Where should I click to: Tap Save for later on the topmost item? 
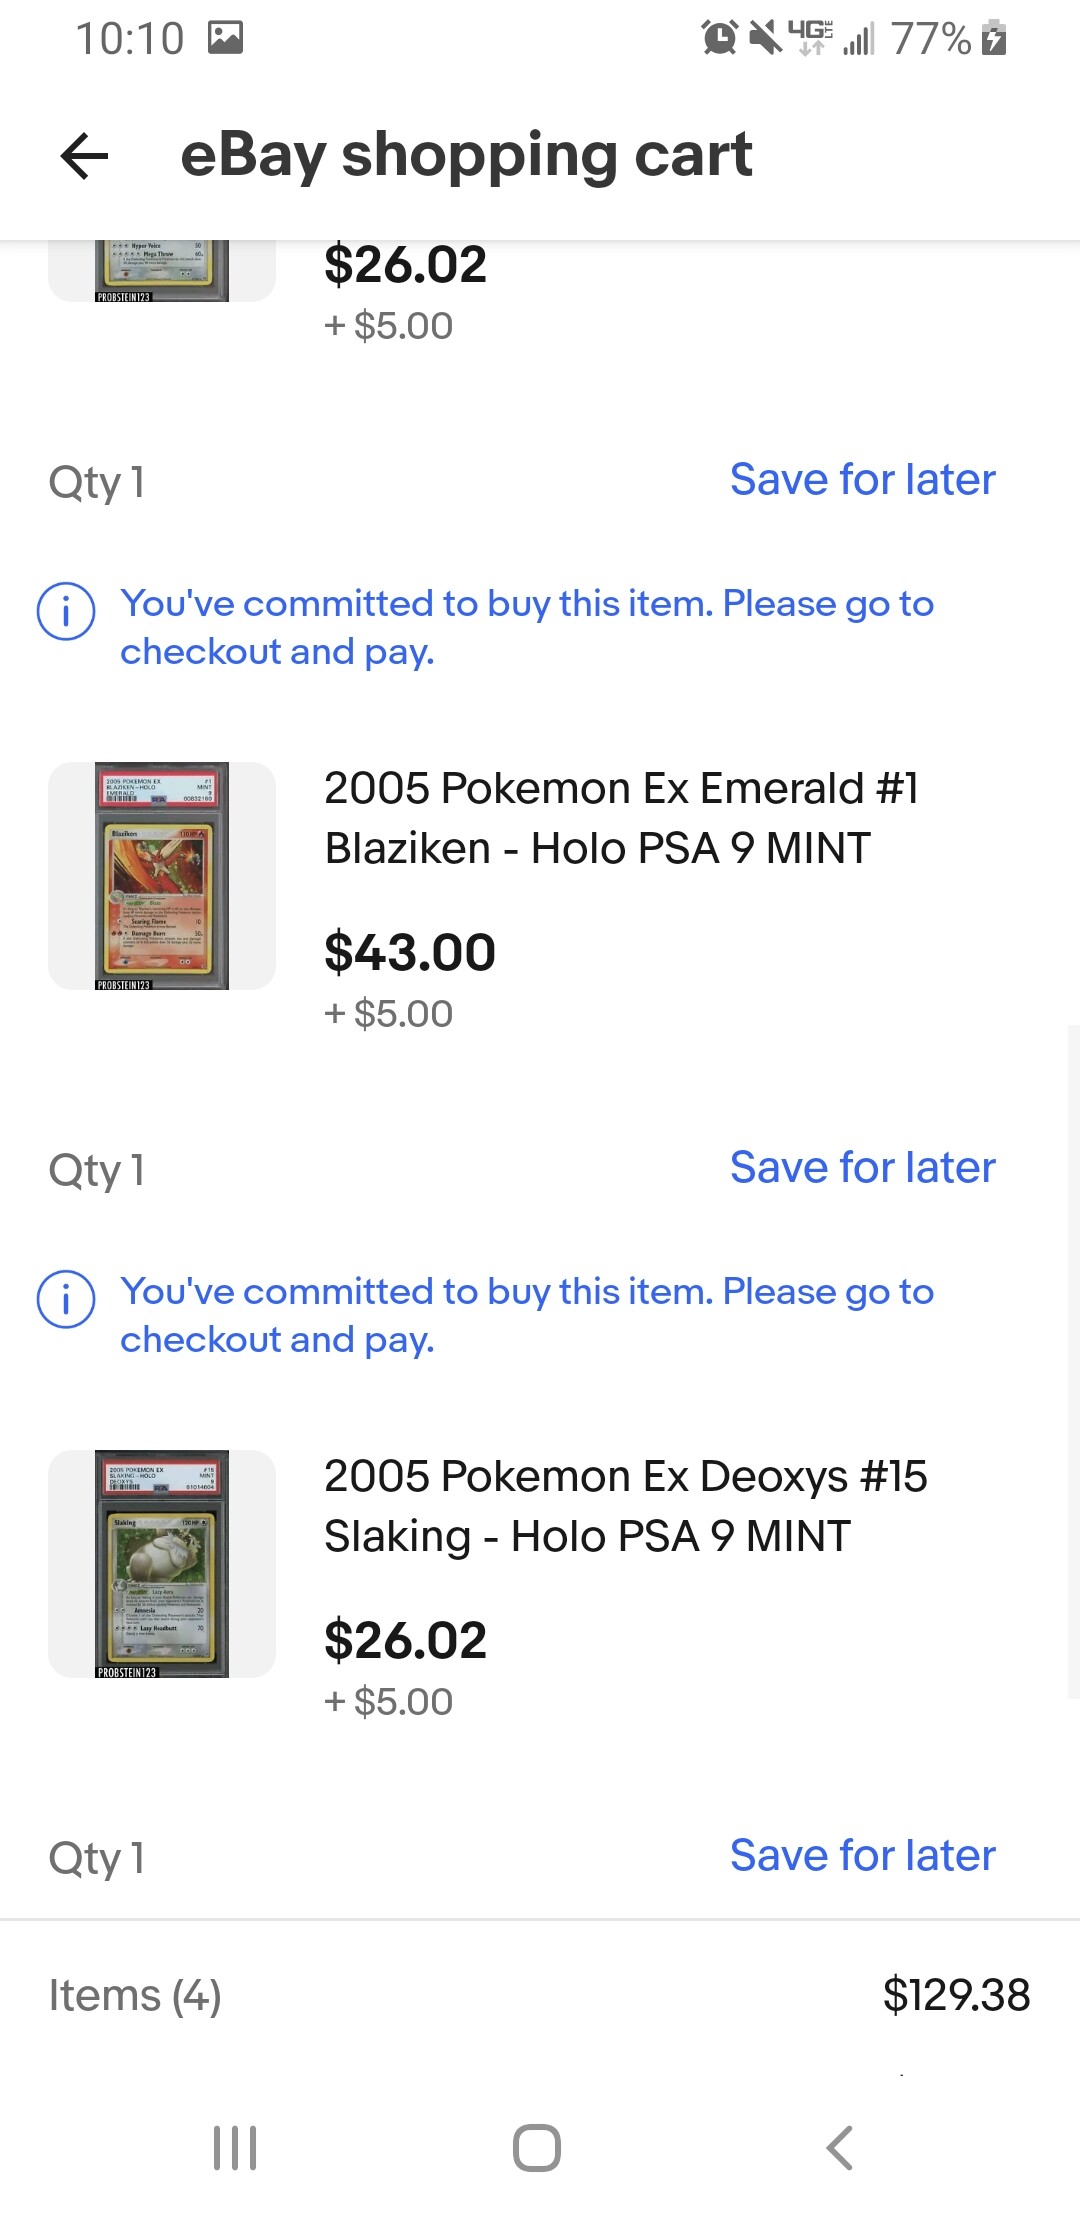click(x=862, y=479)
